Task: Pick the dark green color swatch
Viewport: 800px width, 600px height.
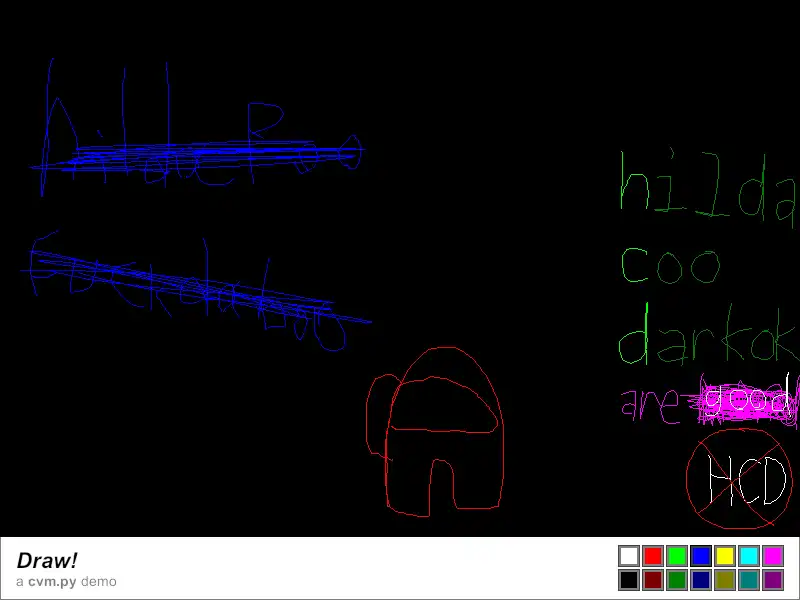Action: click(677, 580)
